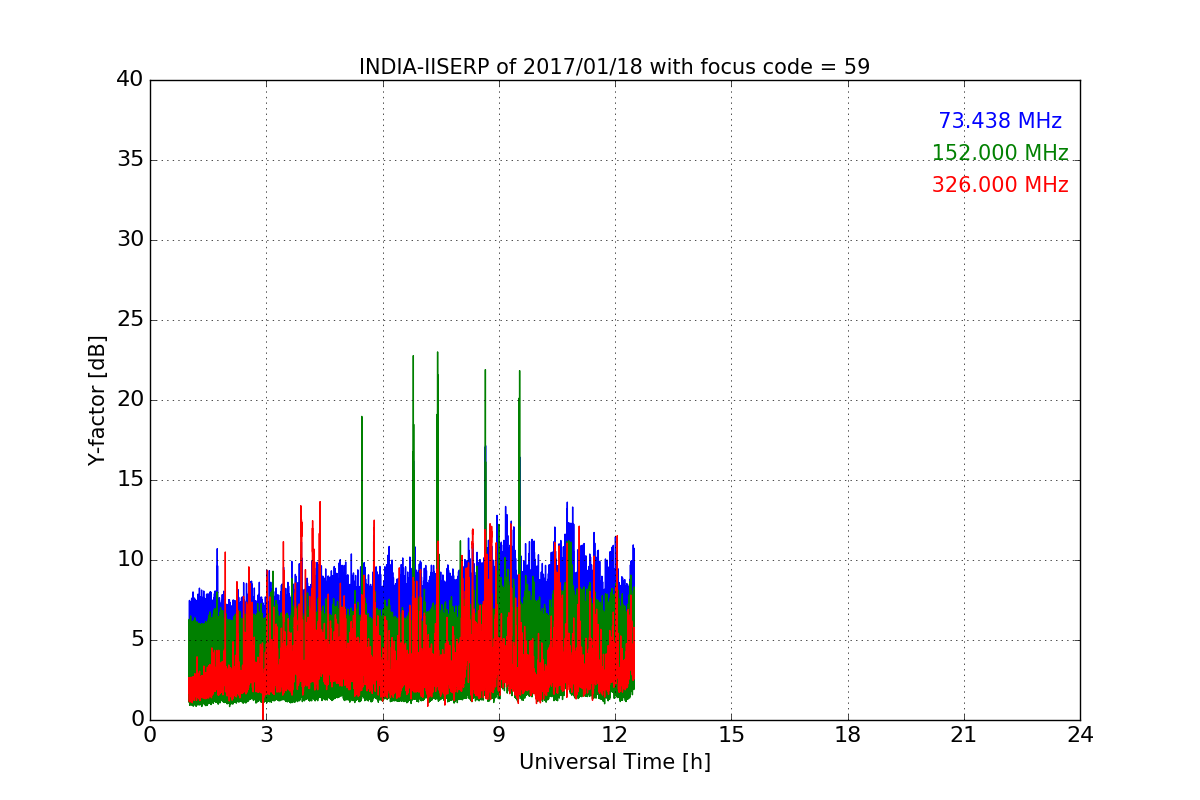Click the tallest green peak near 23 dB

[437, 353]
